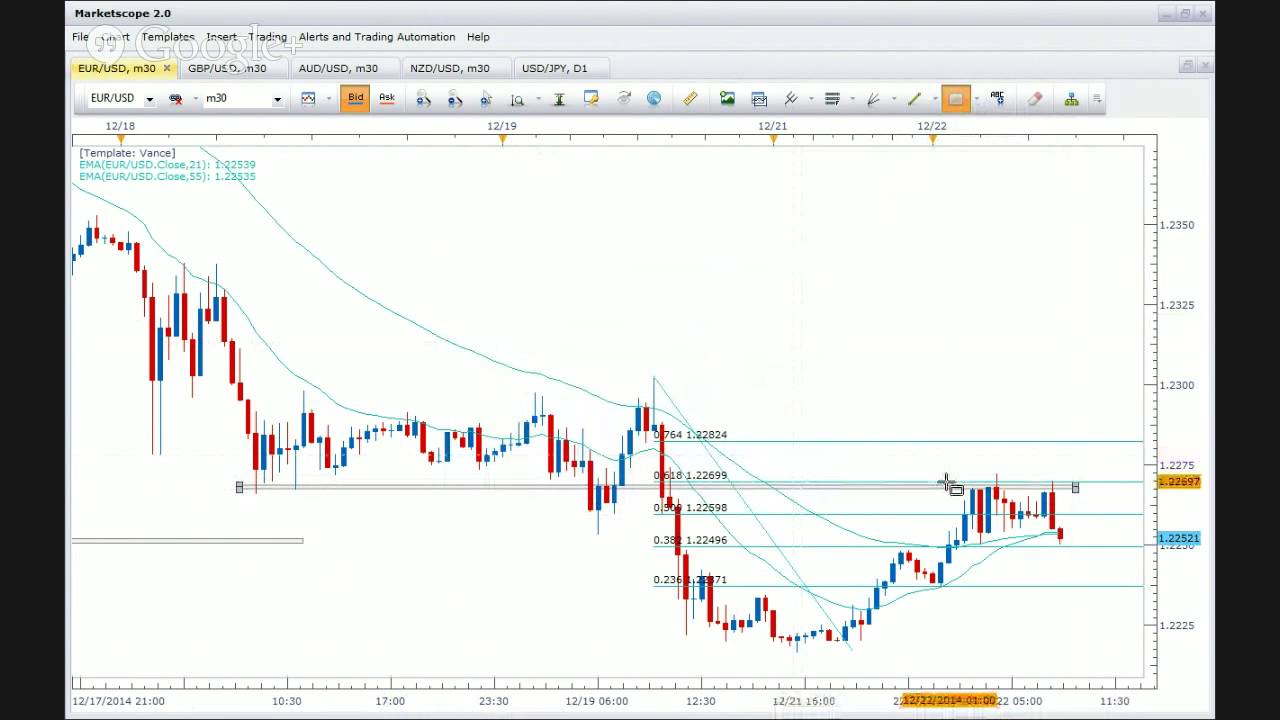Open the Insert menu
Image resolution: width=1280 pixels, height=720 pixels.
click(x=221, y=37)
